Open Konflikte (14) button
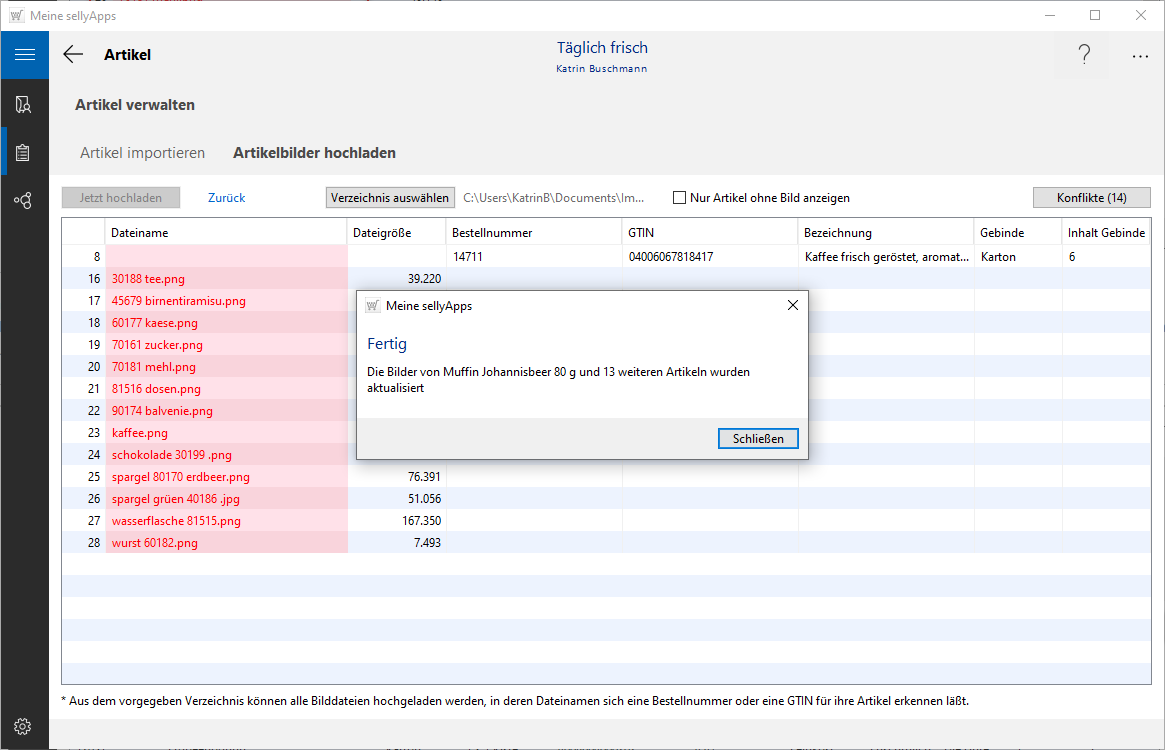Viewport: 1165px width, 750px height. (x=1091, y=198)
